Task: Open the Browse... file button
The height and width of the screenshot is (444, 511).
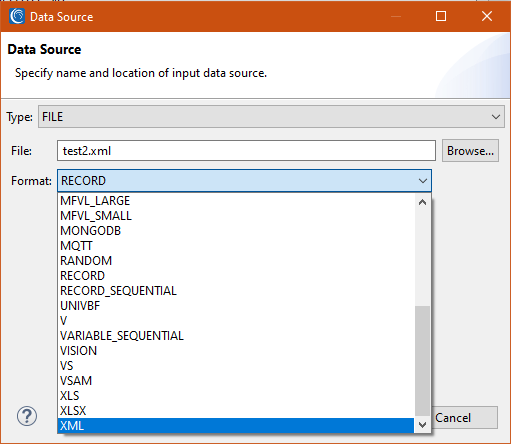Action: 470,151
